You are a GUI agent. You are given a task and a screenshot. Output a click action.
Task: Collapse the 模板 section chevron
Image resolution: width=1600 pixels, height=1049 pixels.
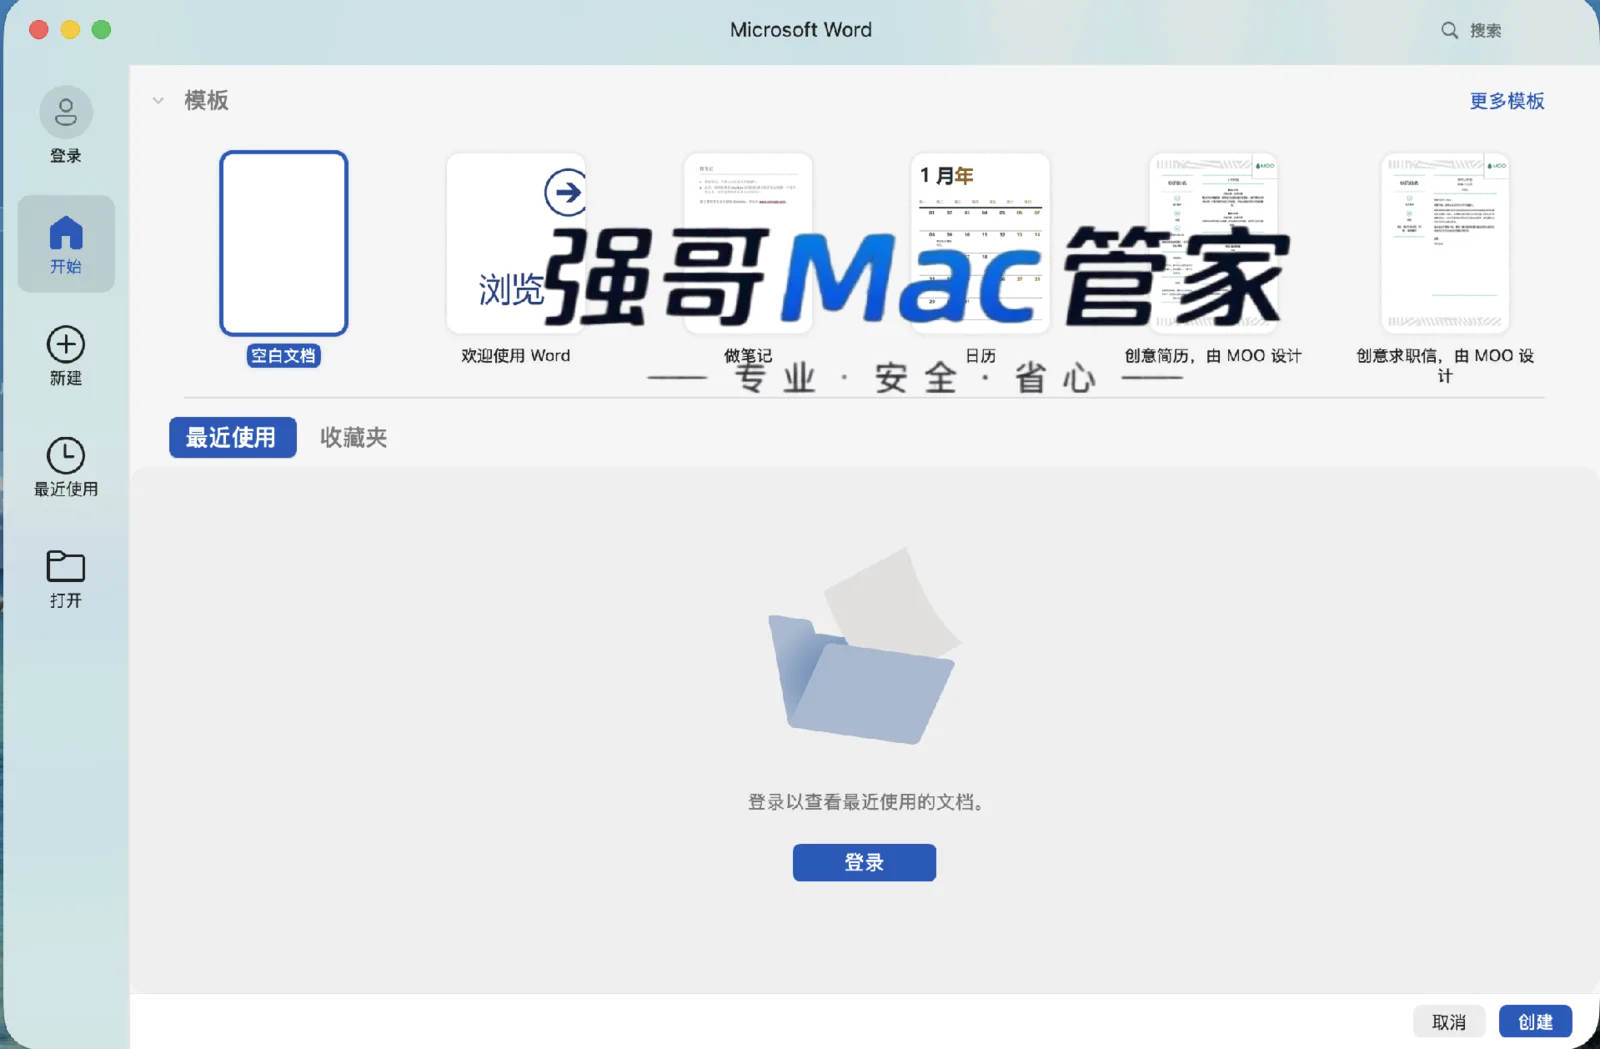click(x=158, y=100)
